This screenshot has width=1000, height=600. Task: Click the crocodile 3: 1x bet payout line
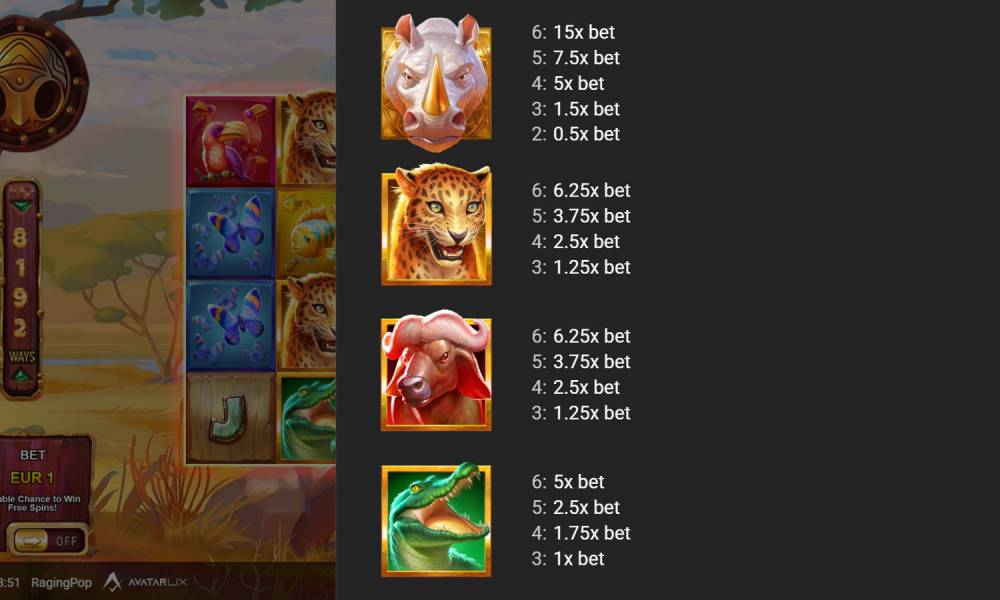(568, 559)
